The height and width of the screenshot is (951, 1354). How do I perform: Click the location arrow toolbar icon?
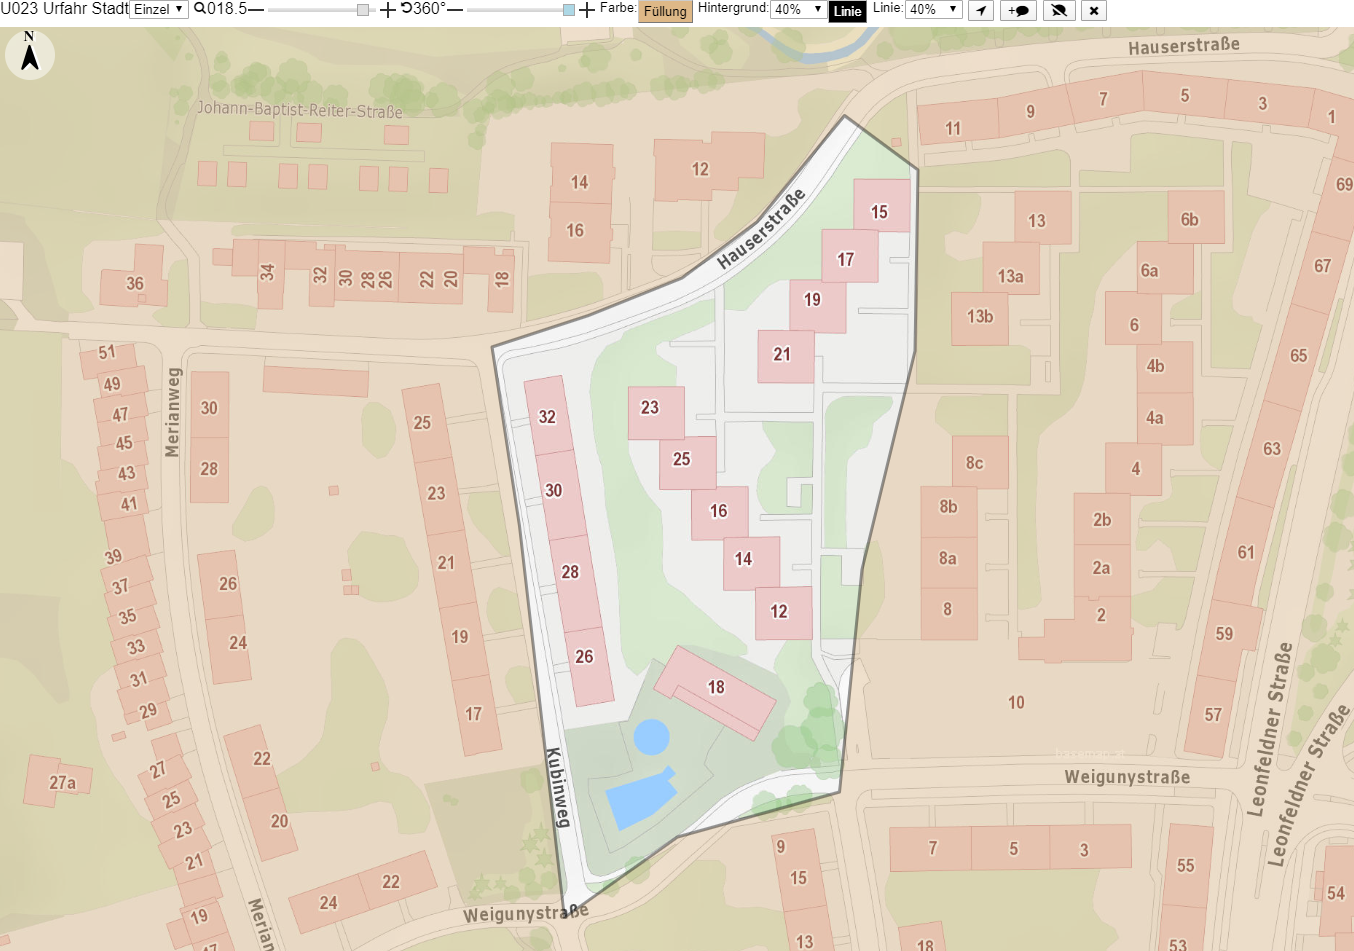[x=981, y=10]
